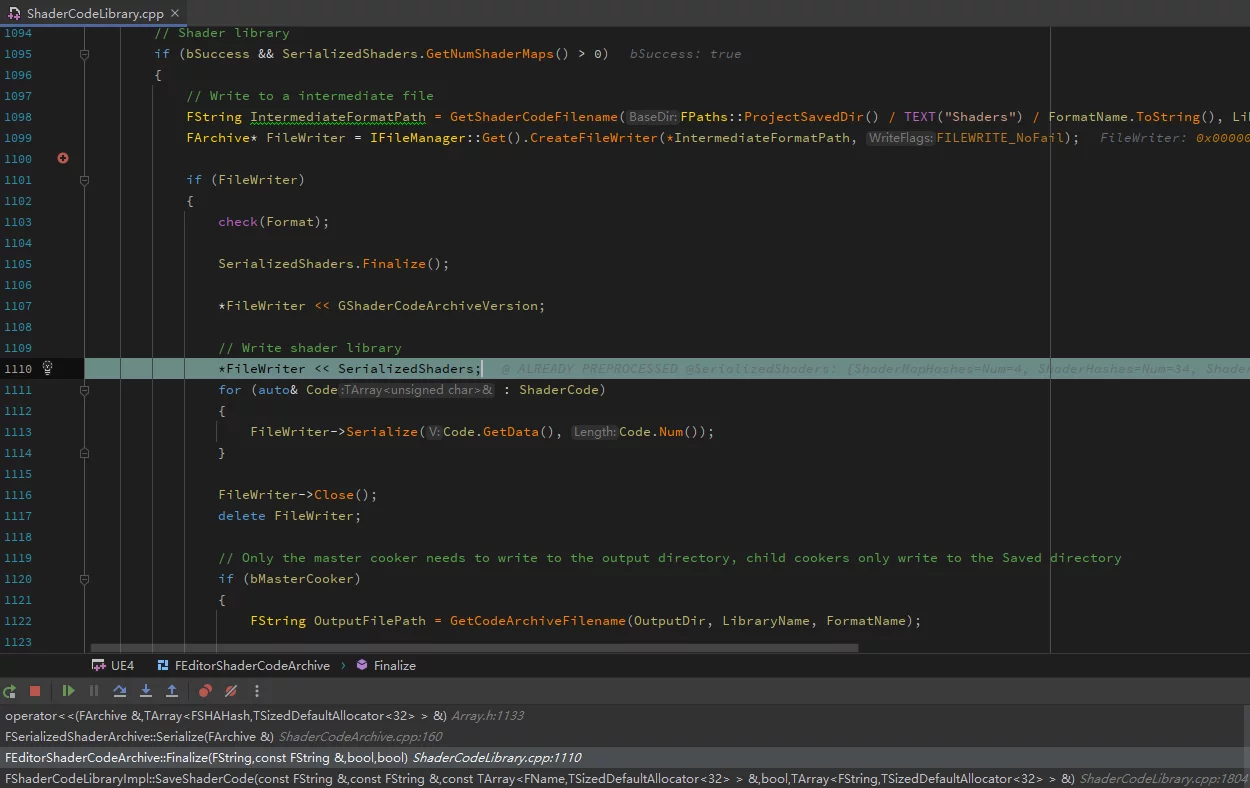The width and height of the screenshot is (1250, 788).
Task: Open the View Breakpoints dialog
Action: click(x=205, y=691)
